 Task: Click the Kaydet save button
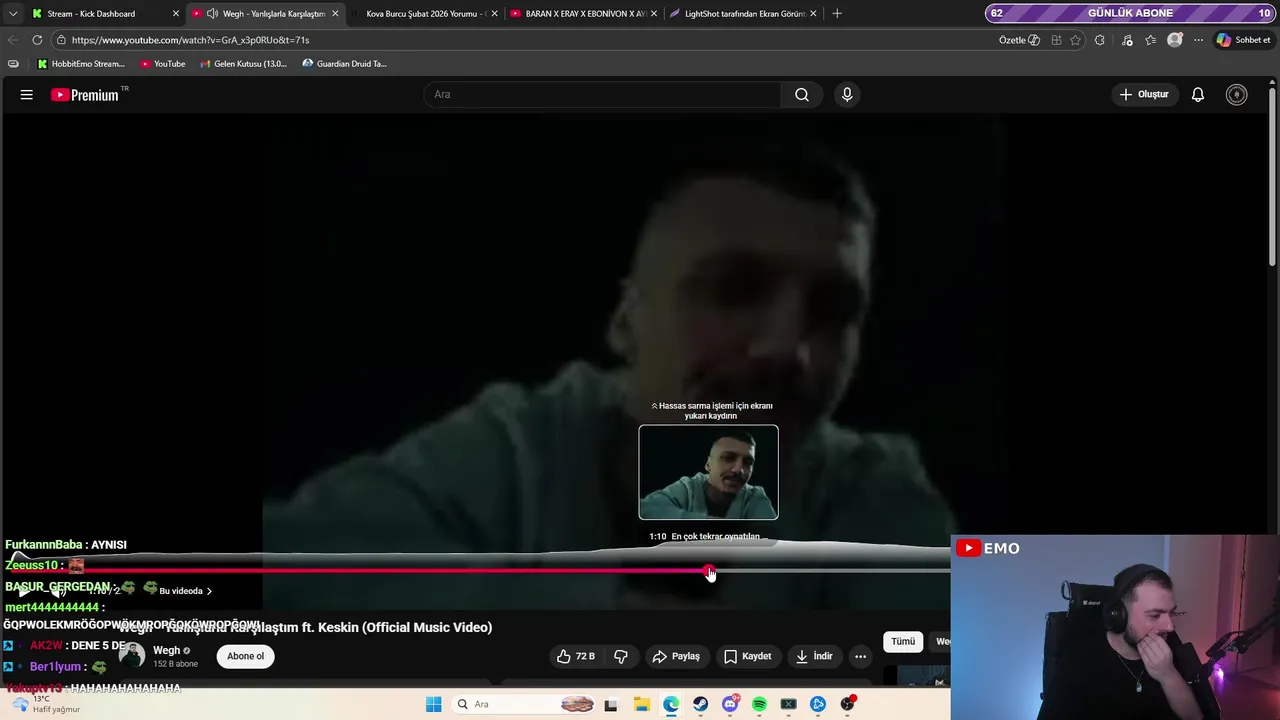point(747,656)
